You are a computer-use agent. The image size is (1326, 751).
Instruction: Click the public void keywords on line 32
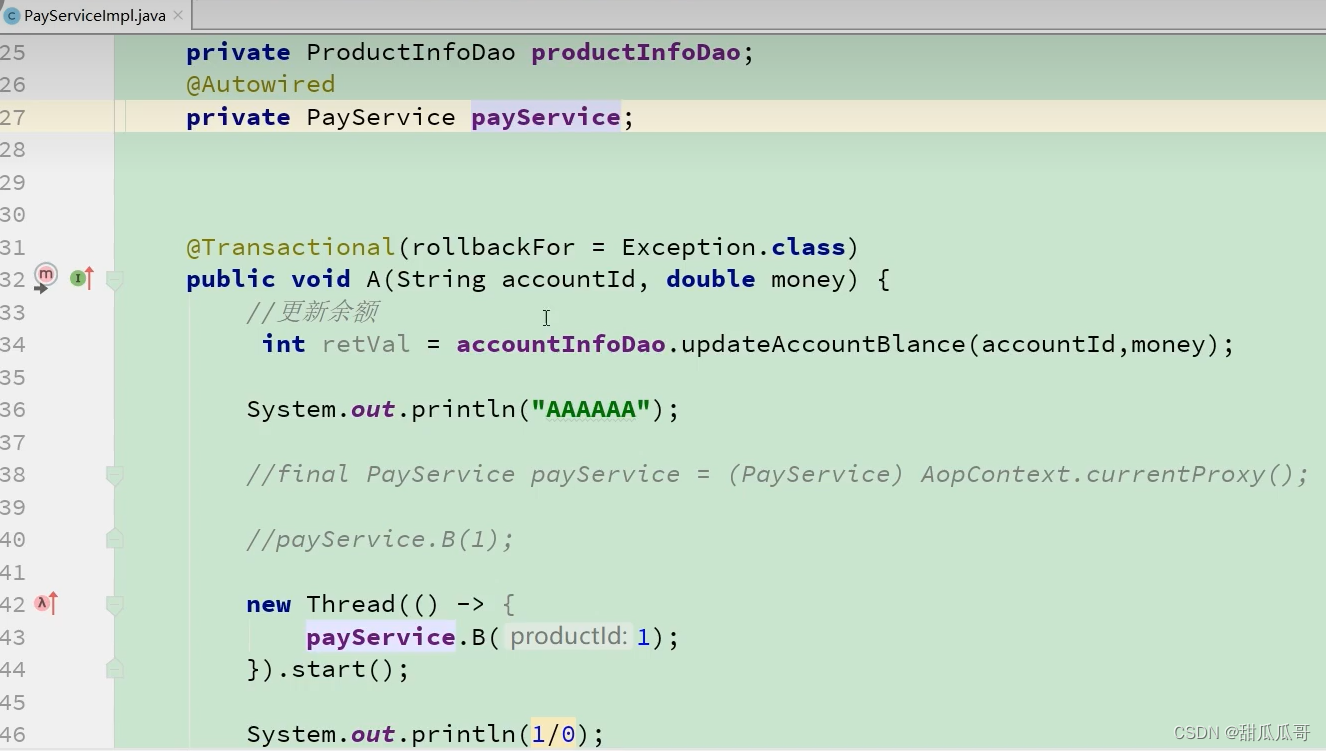268,279
